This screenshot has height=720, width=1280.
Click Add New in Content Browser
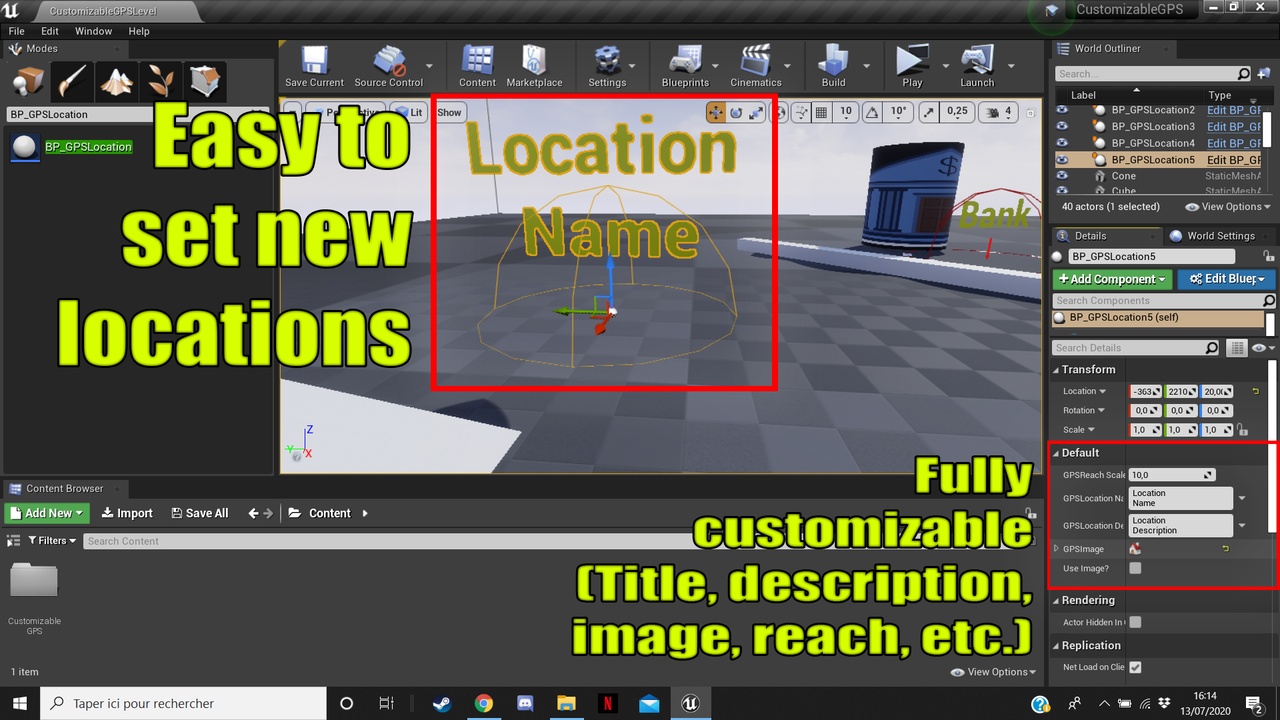click(47, 513)
